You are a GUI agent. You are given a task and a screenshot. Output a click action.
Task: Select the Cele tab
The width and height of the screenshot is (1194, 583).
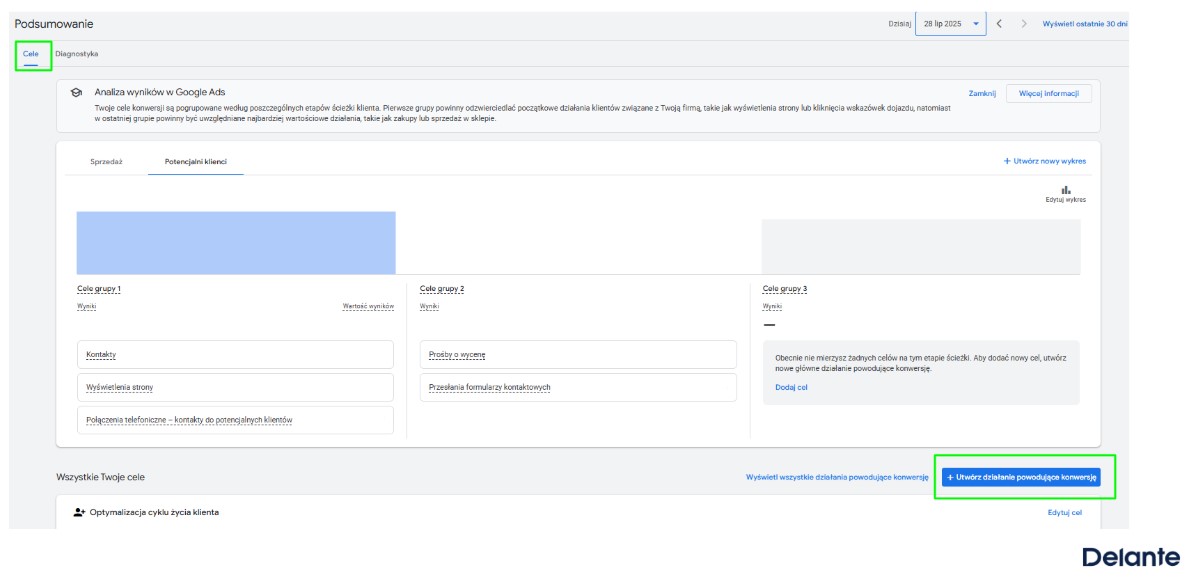tap(31, 54)
